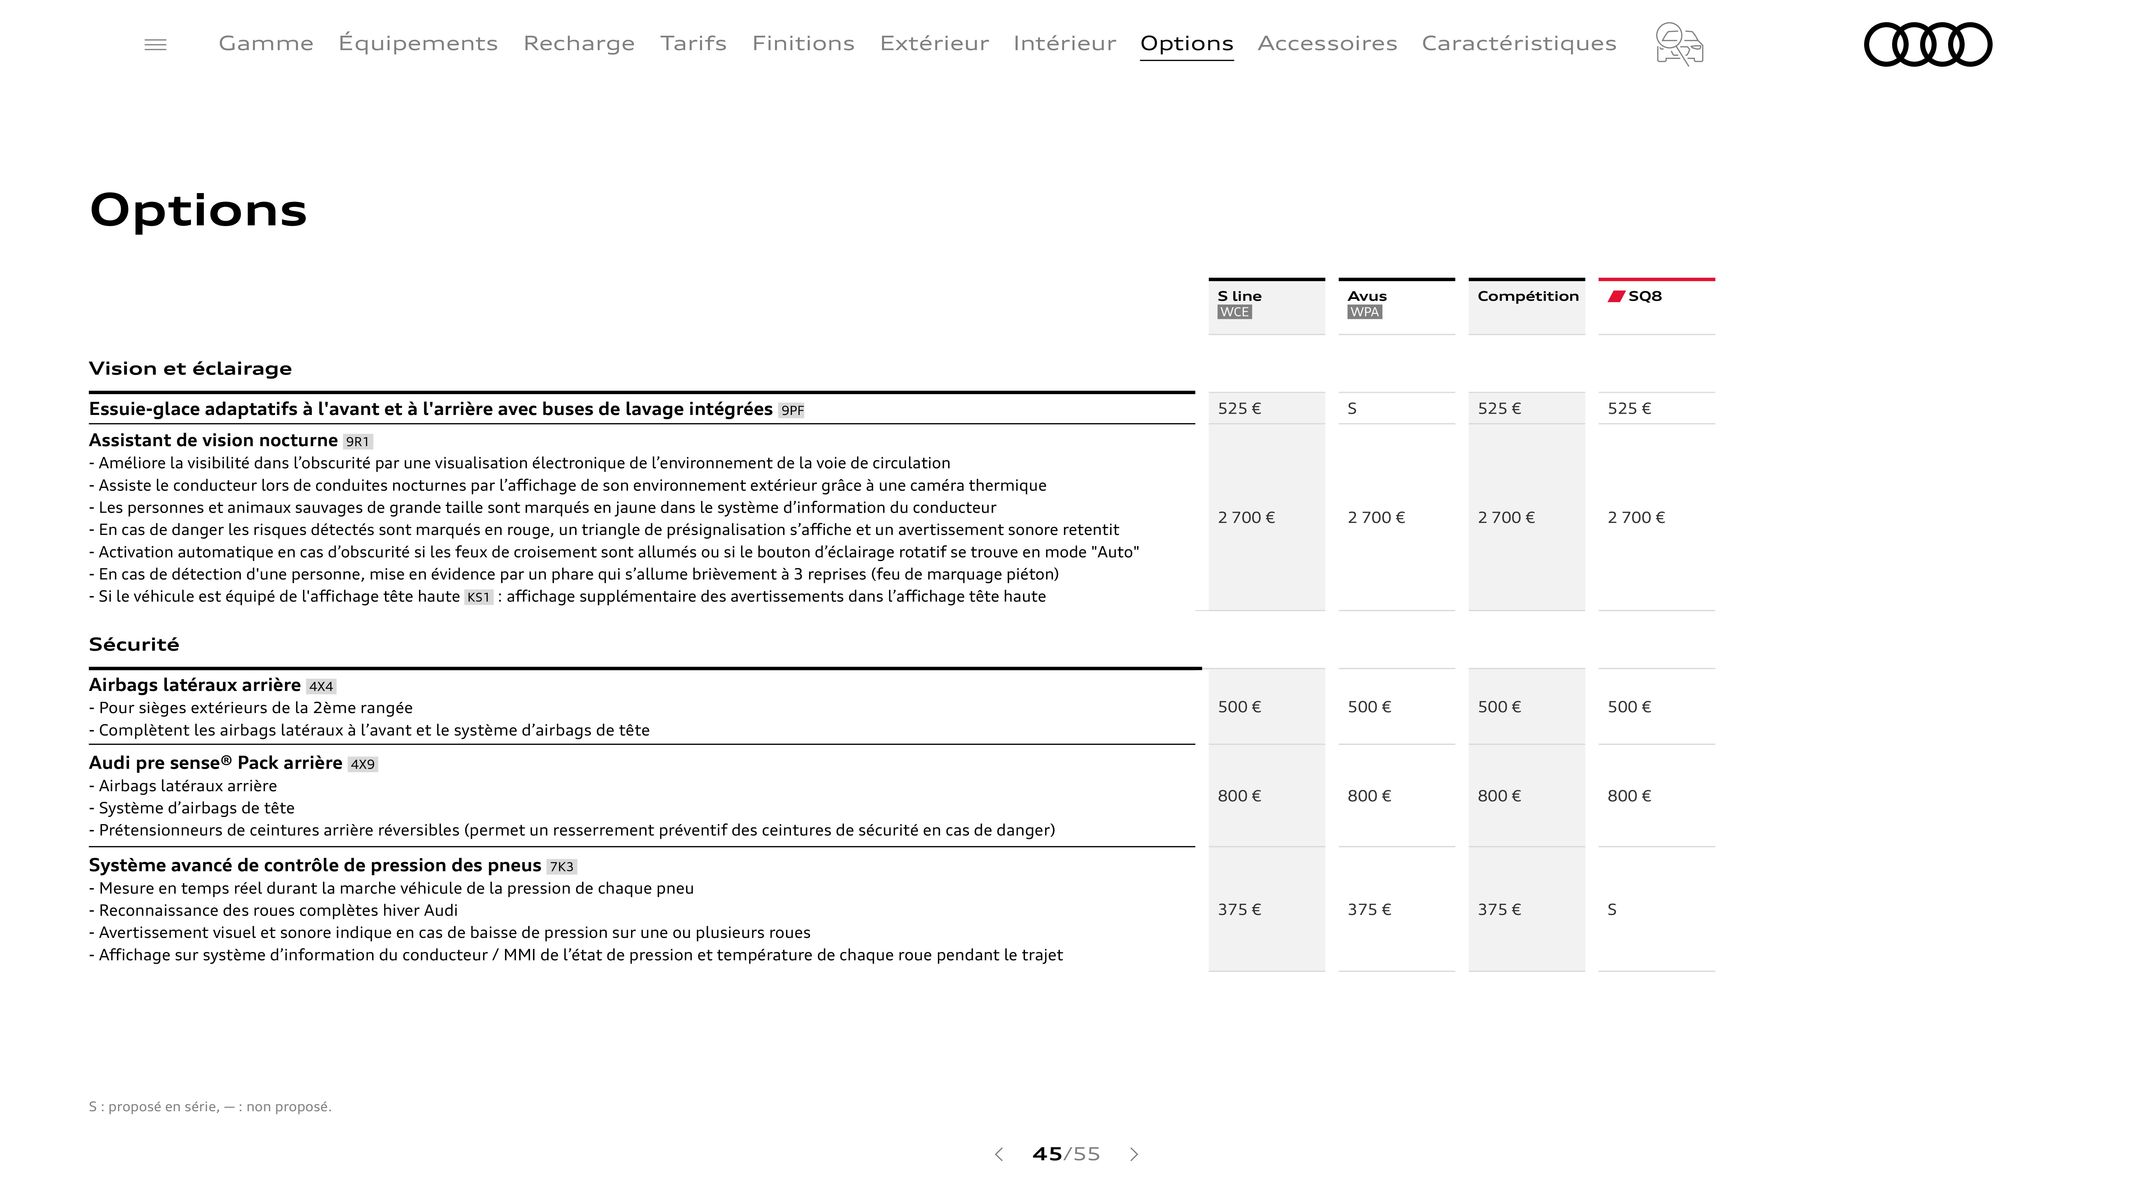Click the Compétition column header
The width and height of the screenshot is (2133, 1200).
point(1526,306)
